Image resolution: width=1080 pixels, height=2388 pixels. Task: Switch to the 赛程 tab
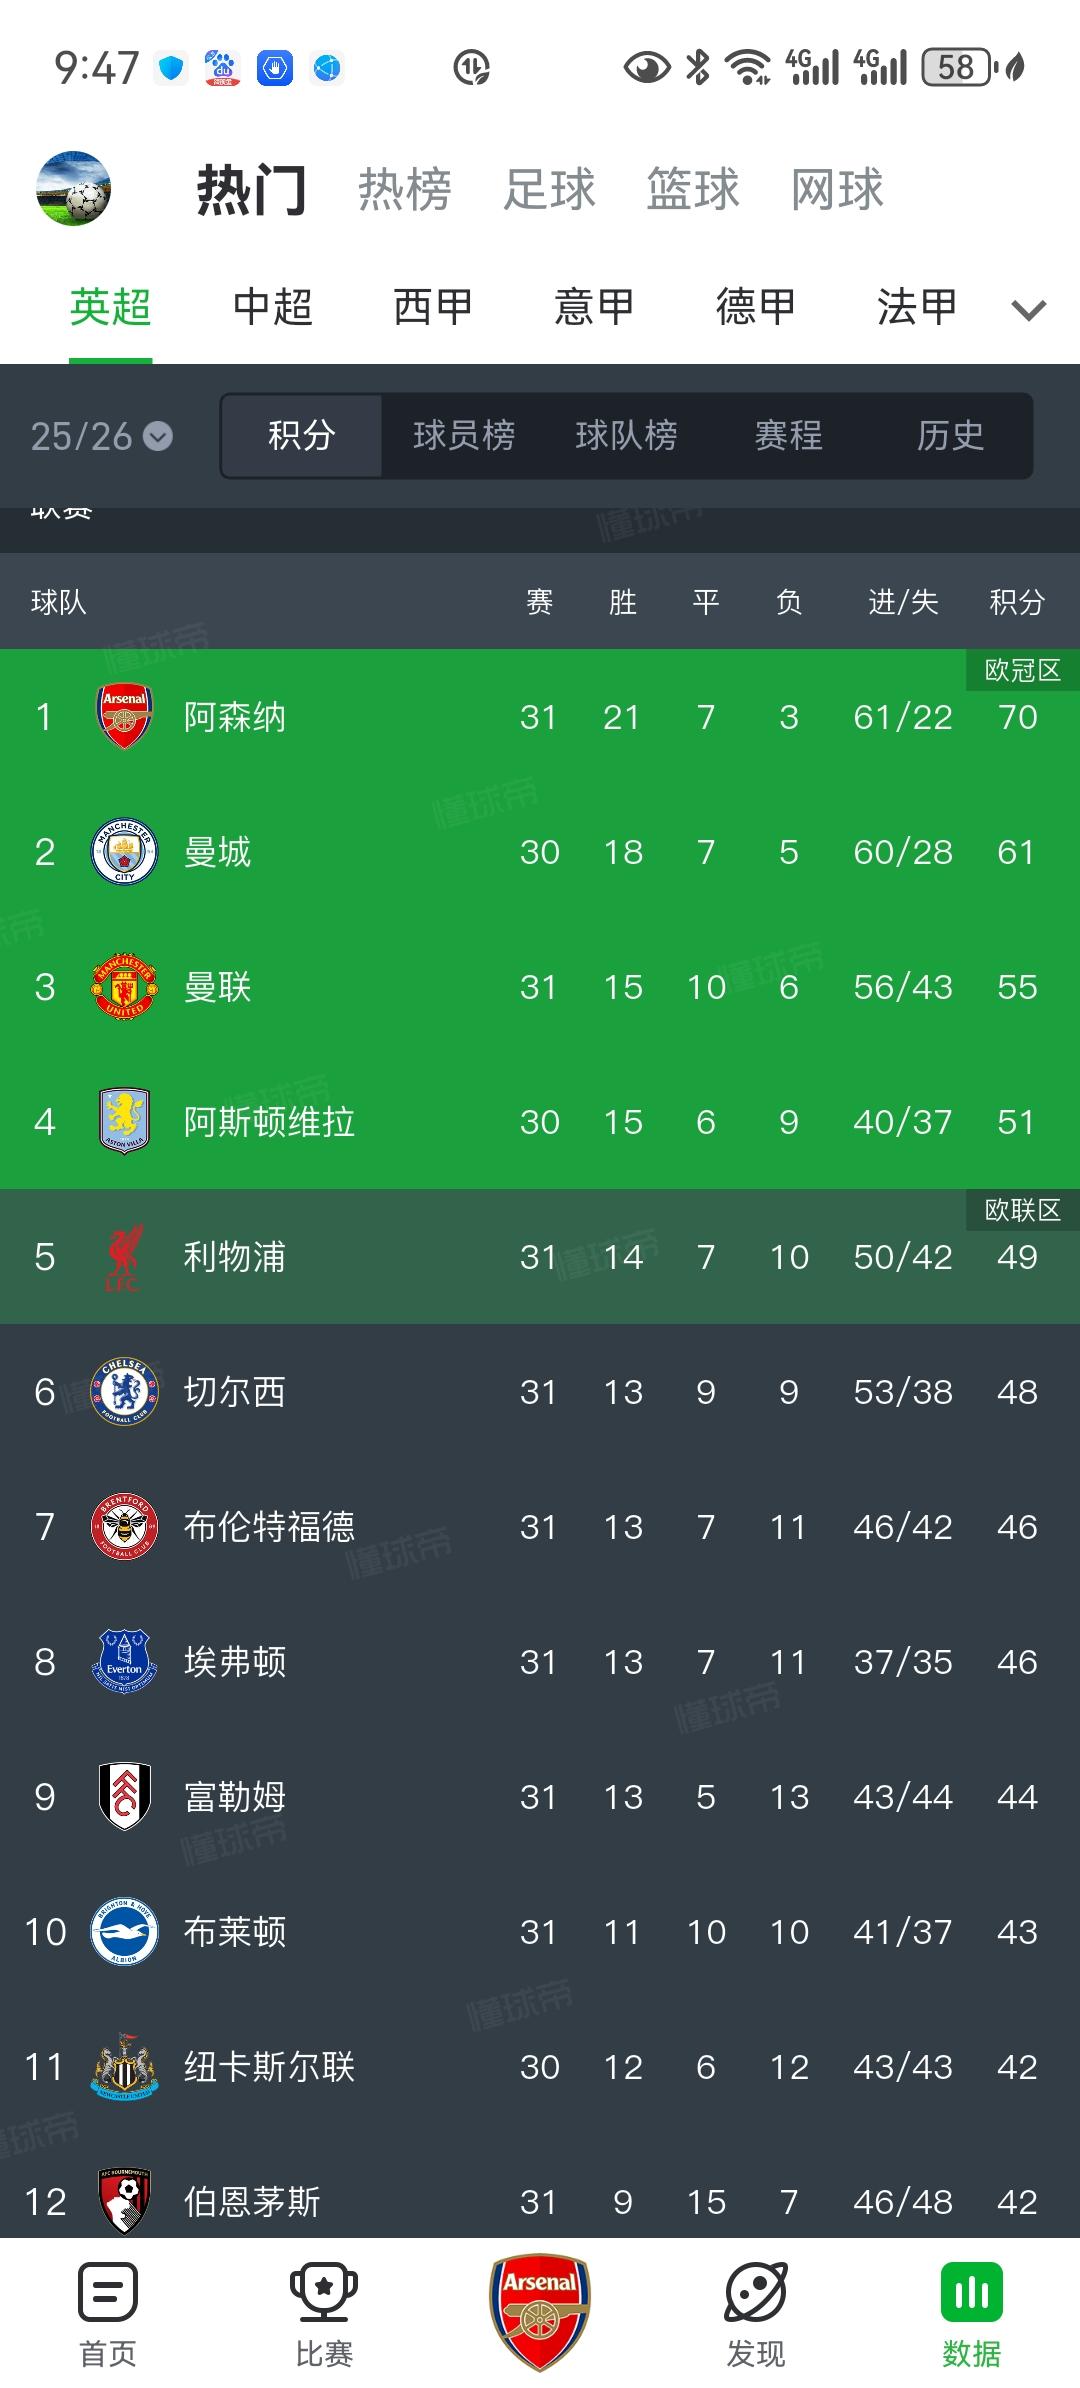click(789, 436)
